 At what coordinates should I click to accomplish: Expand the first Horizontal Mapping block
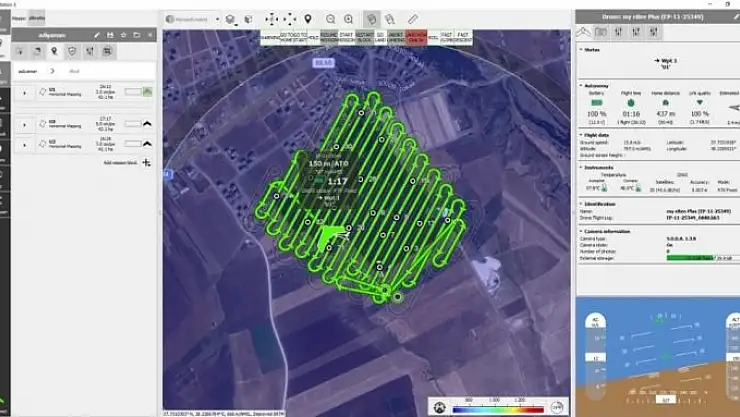[x=24, y=93]
